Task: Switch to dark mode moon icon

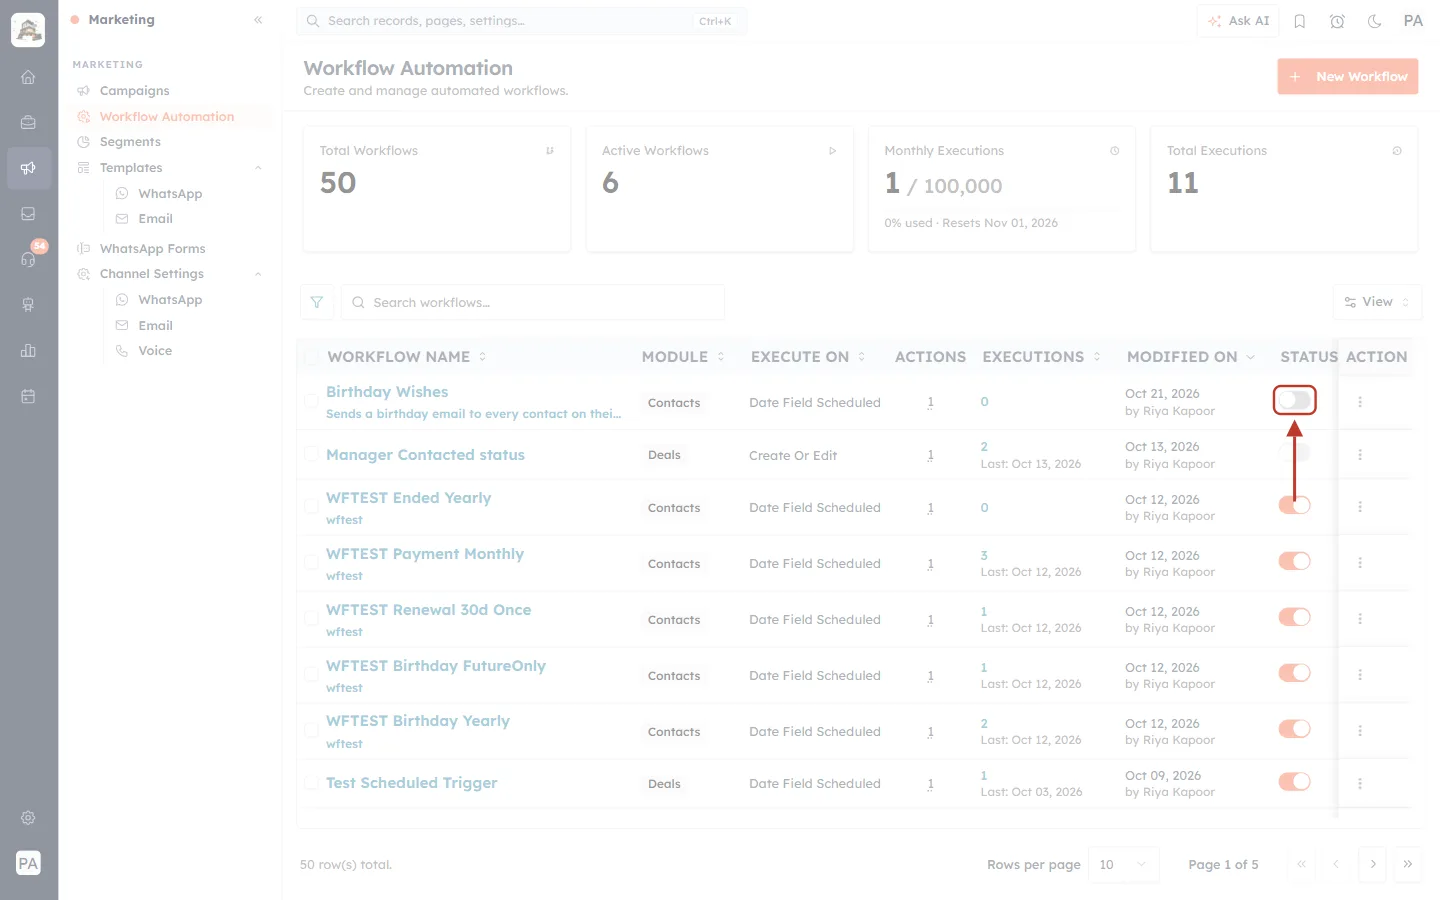Action: pyautogui.click(x=1375, y=21)
